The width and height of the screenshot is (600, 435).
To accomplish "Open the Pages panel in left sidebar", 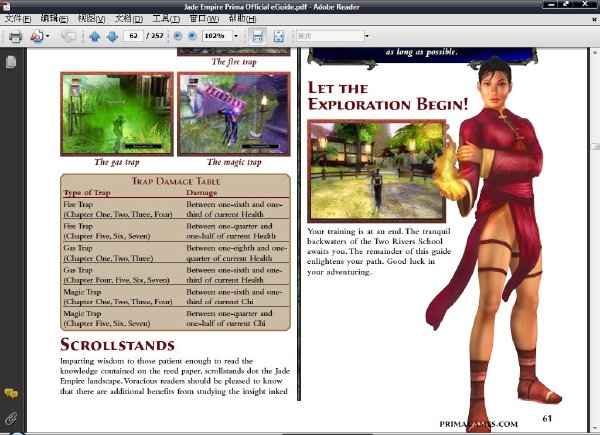I will point(11,62).
